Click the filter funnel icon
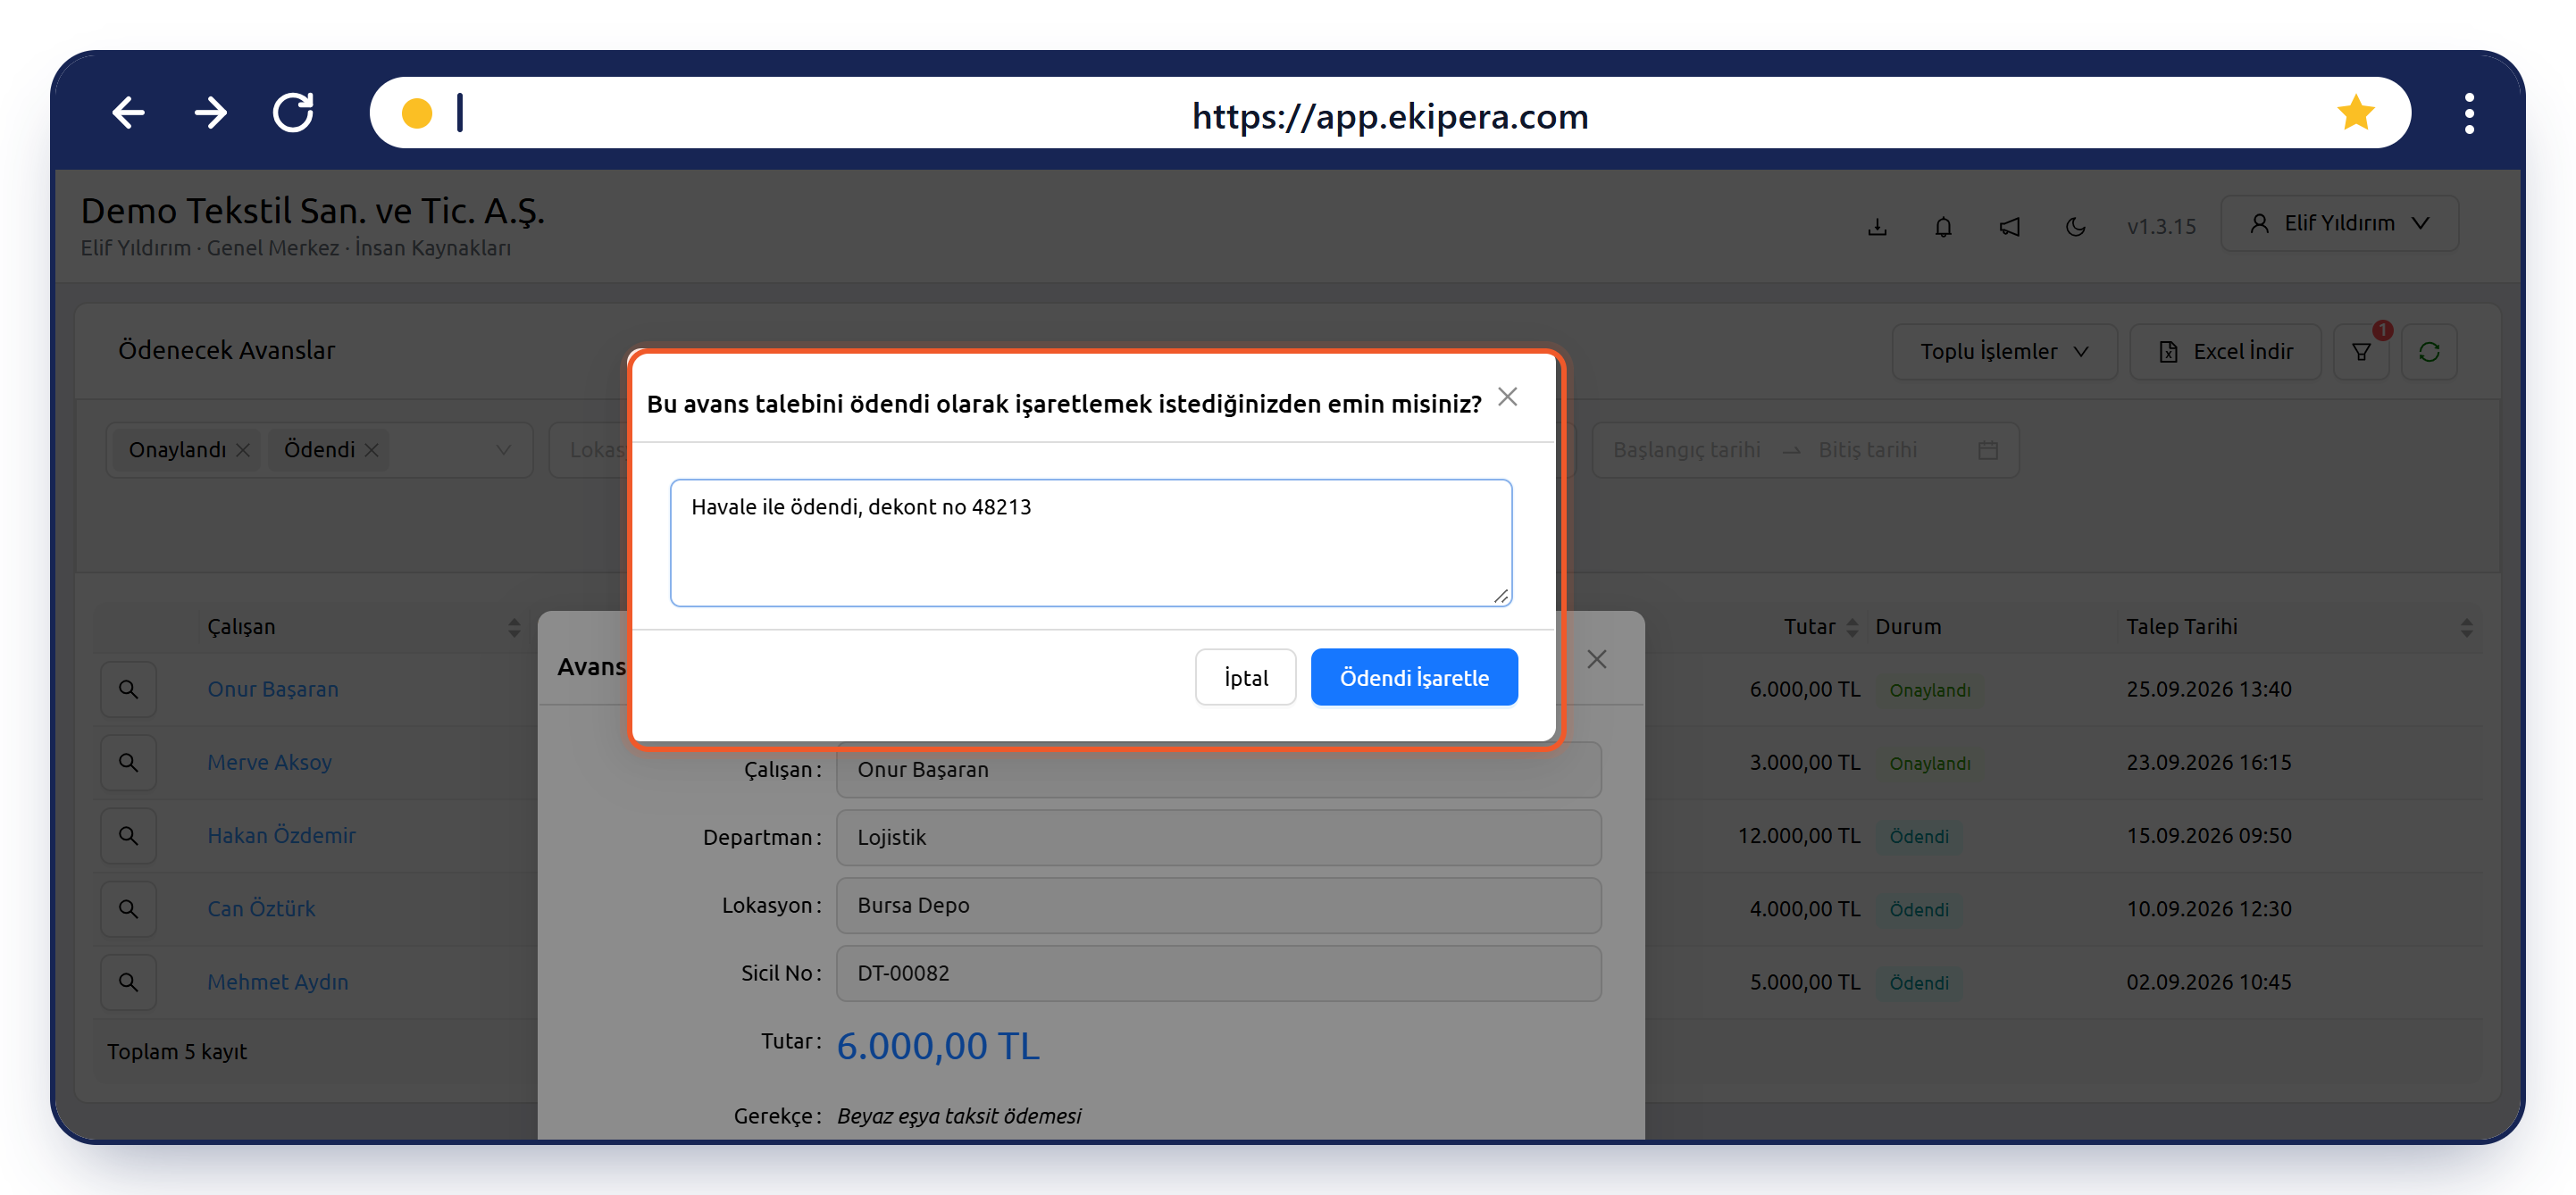The width and height of the screenshot is (2576, 1195). coord(2361,352)
